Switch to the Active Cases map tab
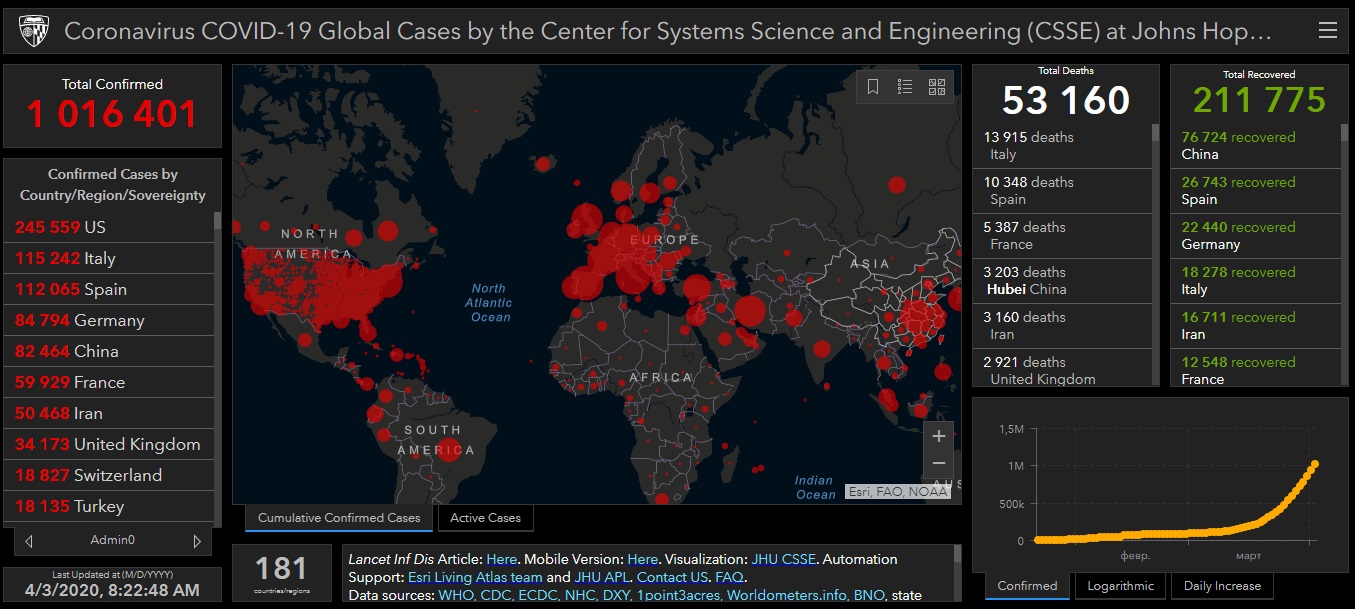This screenshot has width=1355, height=609. [485, 518]
